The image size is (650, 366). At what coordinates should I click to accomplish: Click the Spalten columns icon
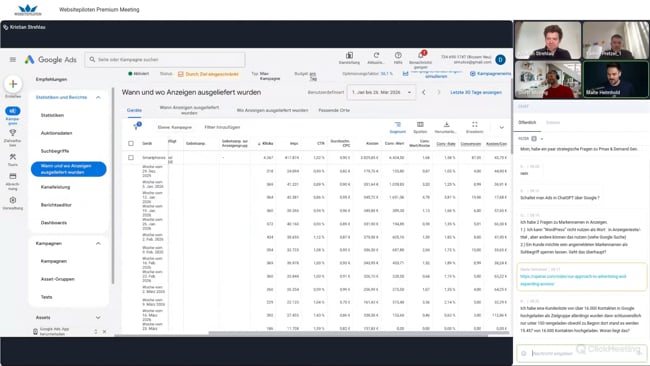coord(420,124)
